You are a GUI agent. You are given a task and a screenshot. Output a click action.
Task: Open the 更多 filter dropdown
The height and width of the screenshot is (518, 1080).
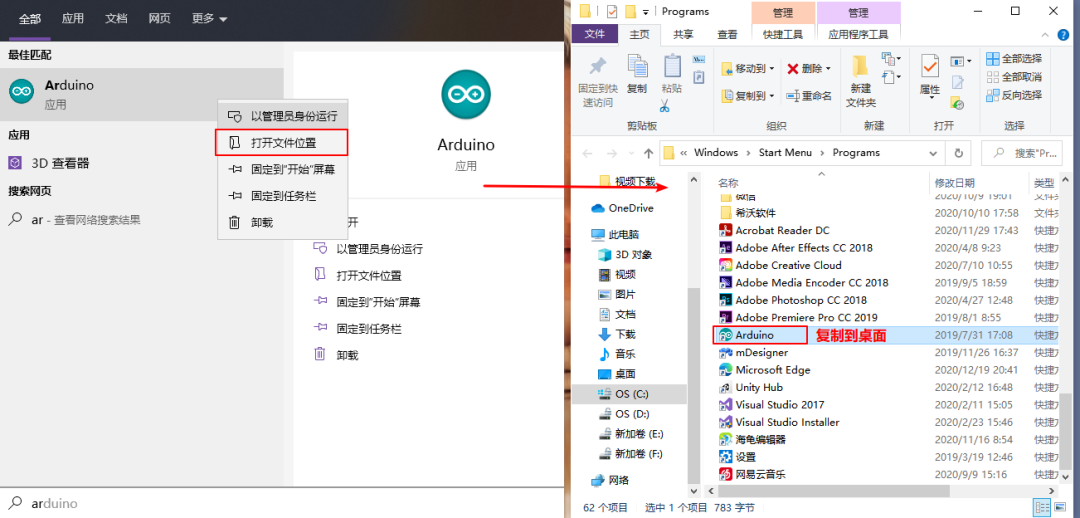click(210, 19)
